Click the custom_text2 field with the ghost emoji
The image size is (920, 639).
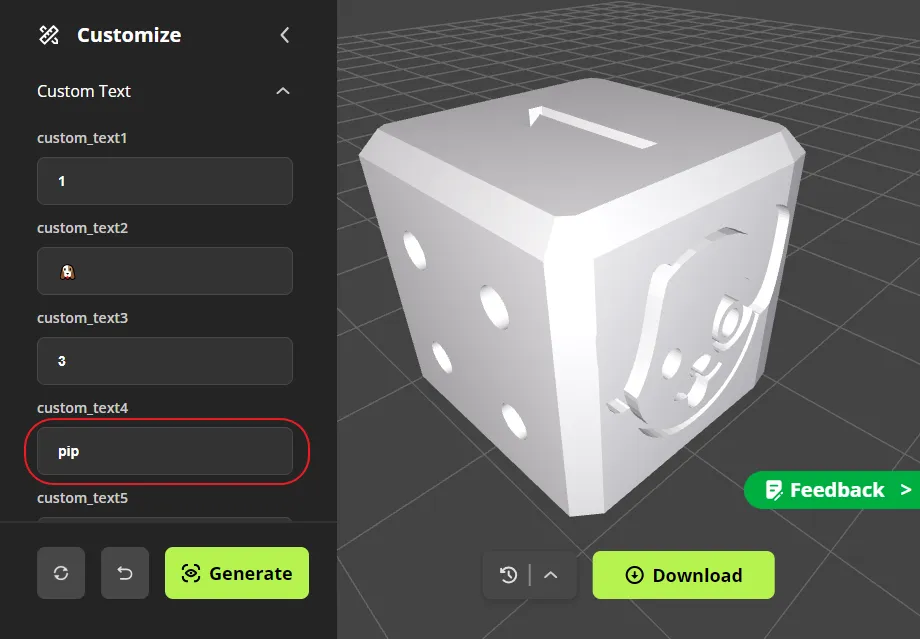click(x=164, y=271)
